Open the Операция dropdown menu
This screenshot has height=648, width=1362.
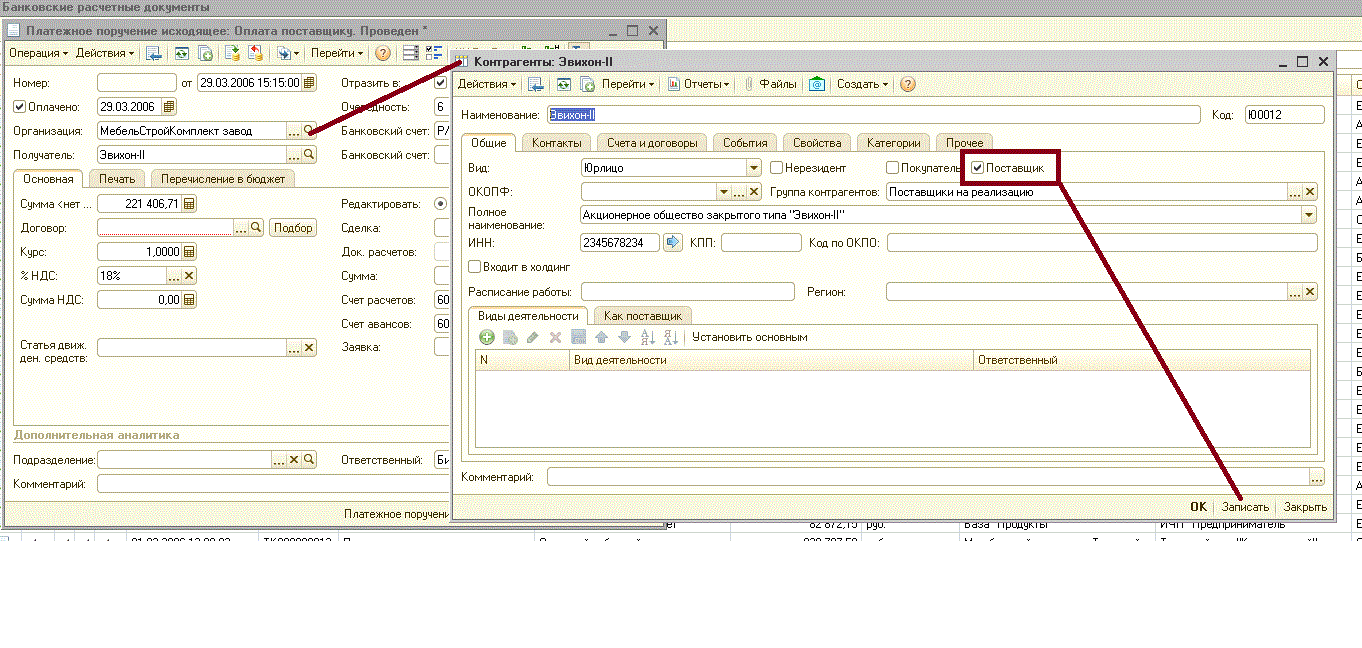click(38, 53)
